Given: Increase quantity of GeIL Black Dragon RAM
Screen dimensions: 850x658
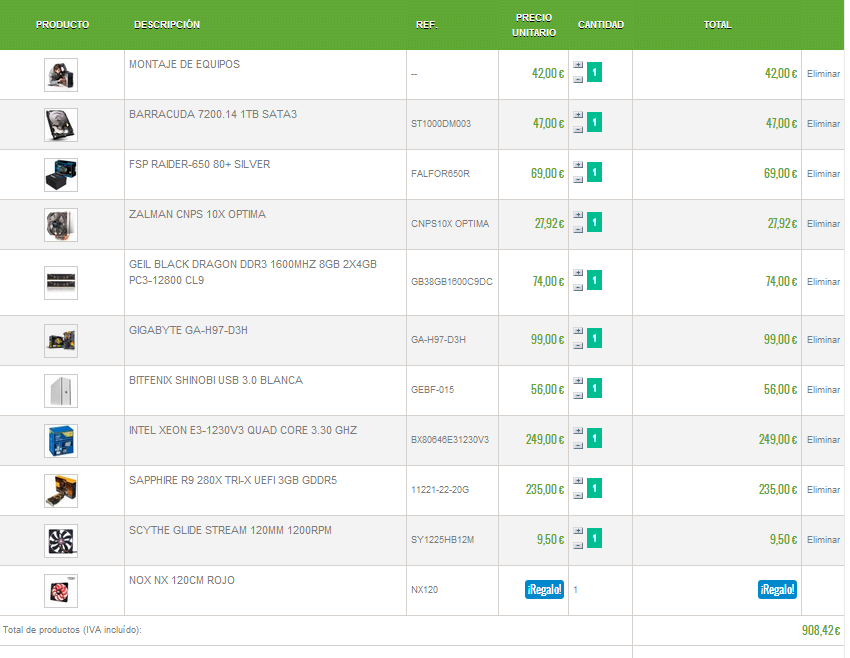Looking at the screenshot, I should pos(578,273).
